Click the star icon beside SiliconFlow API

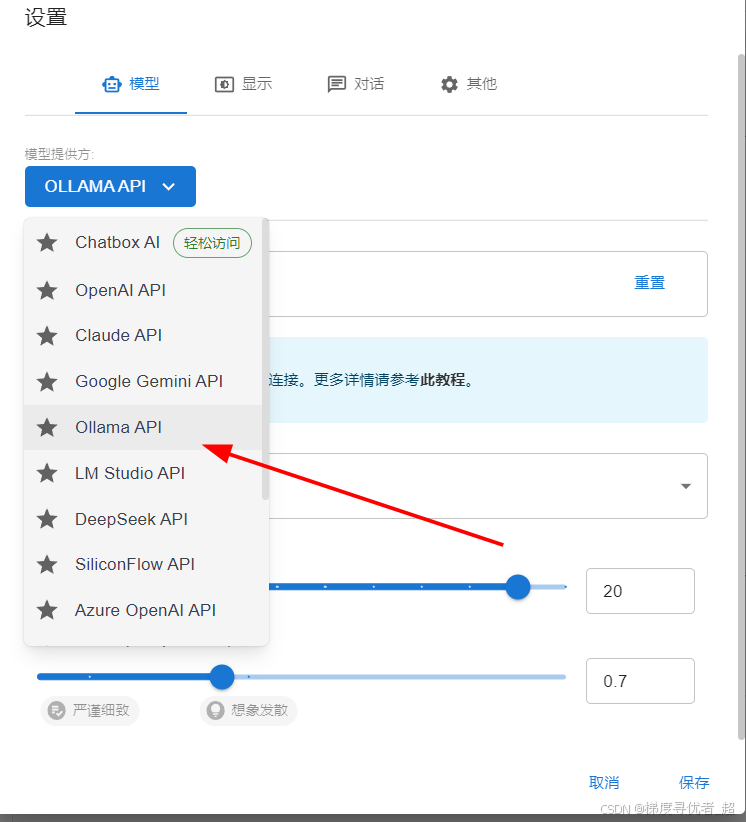coord(47,565)
